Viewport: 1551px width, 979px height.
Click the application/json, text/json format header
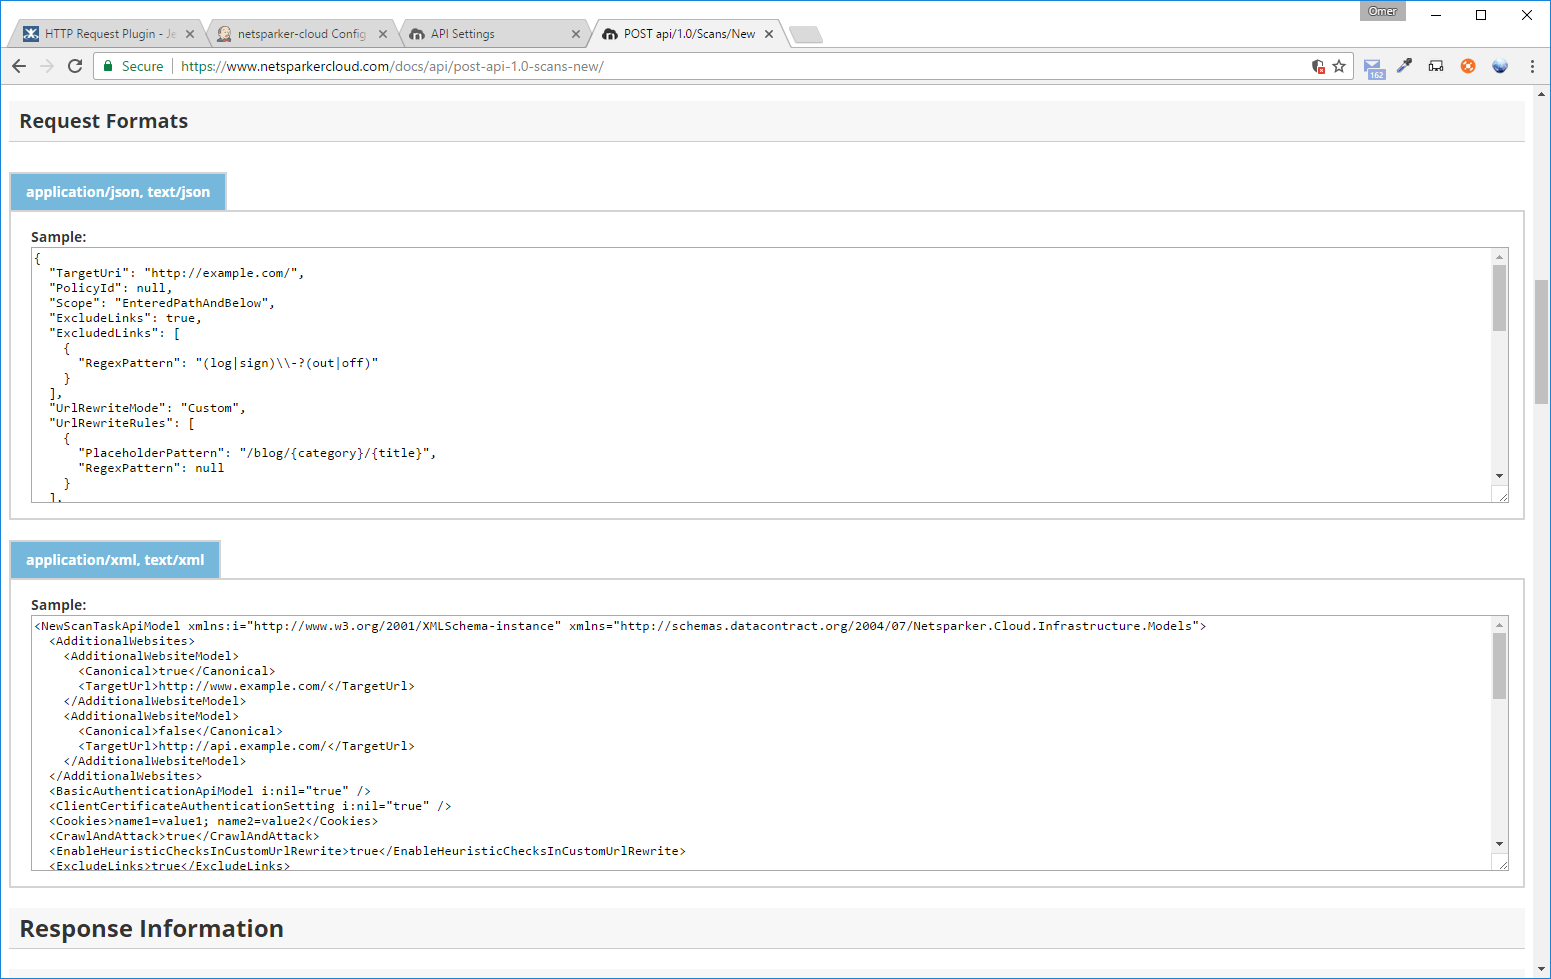point(117,191)
